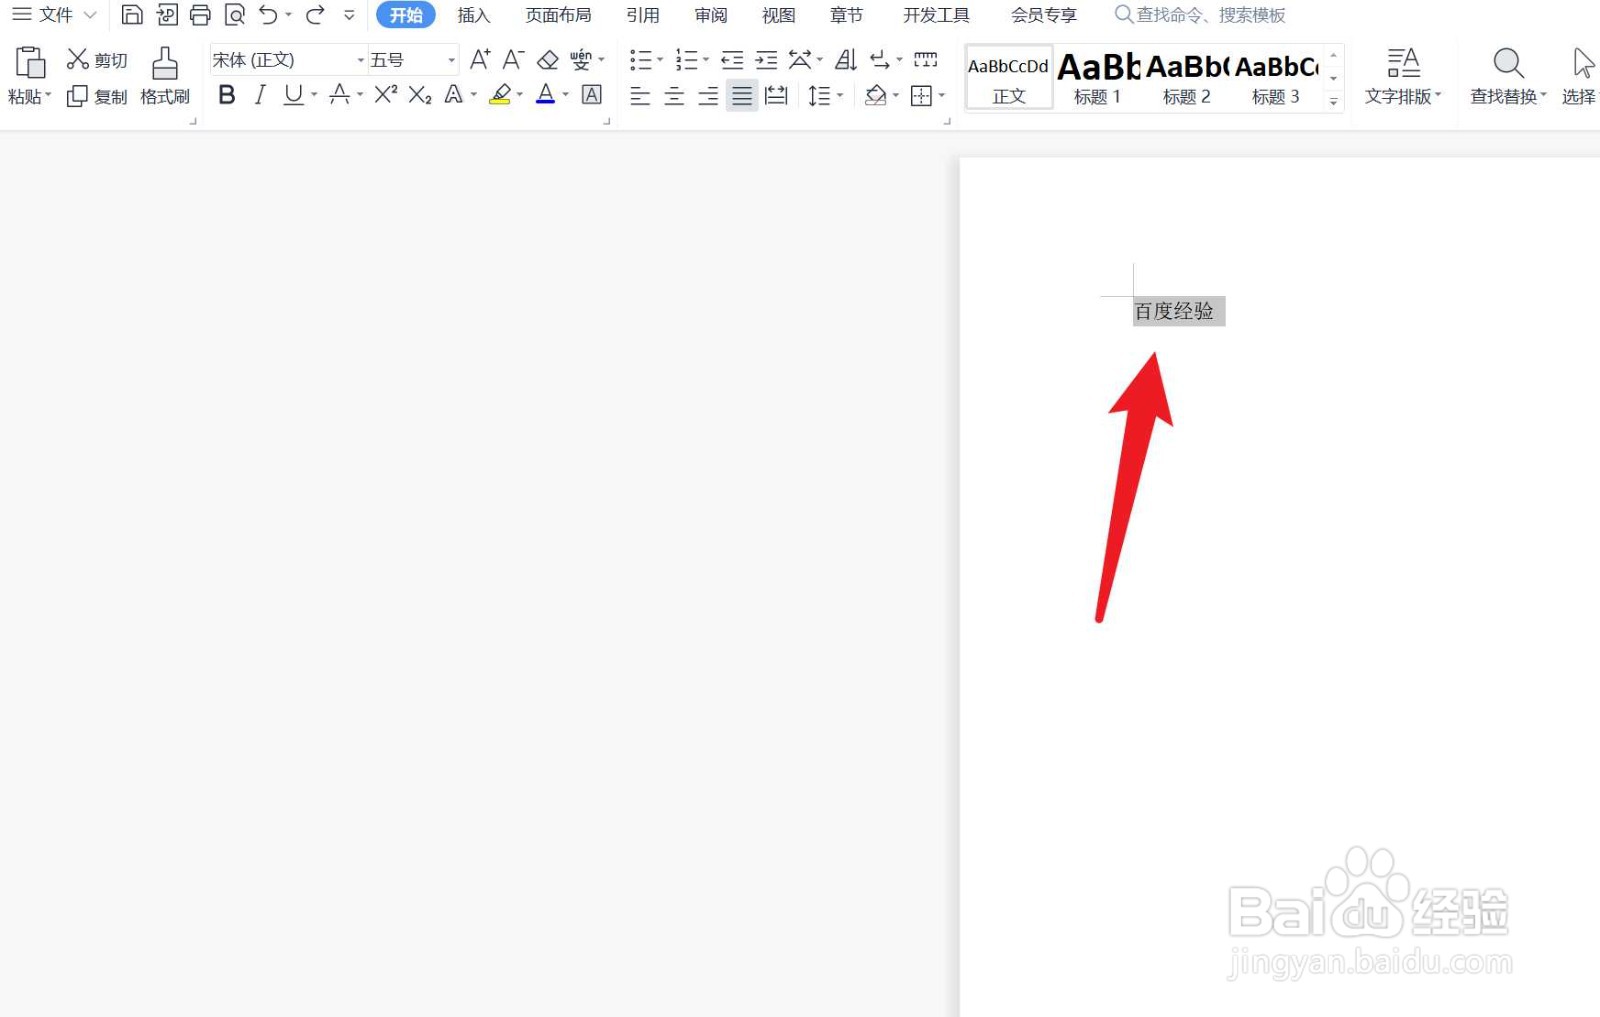Copy selection with 复制 button
The width and height of the screenshot is (1600, 1017).
point(97,96)
